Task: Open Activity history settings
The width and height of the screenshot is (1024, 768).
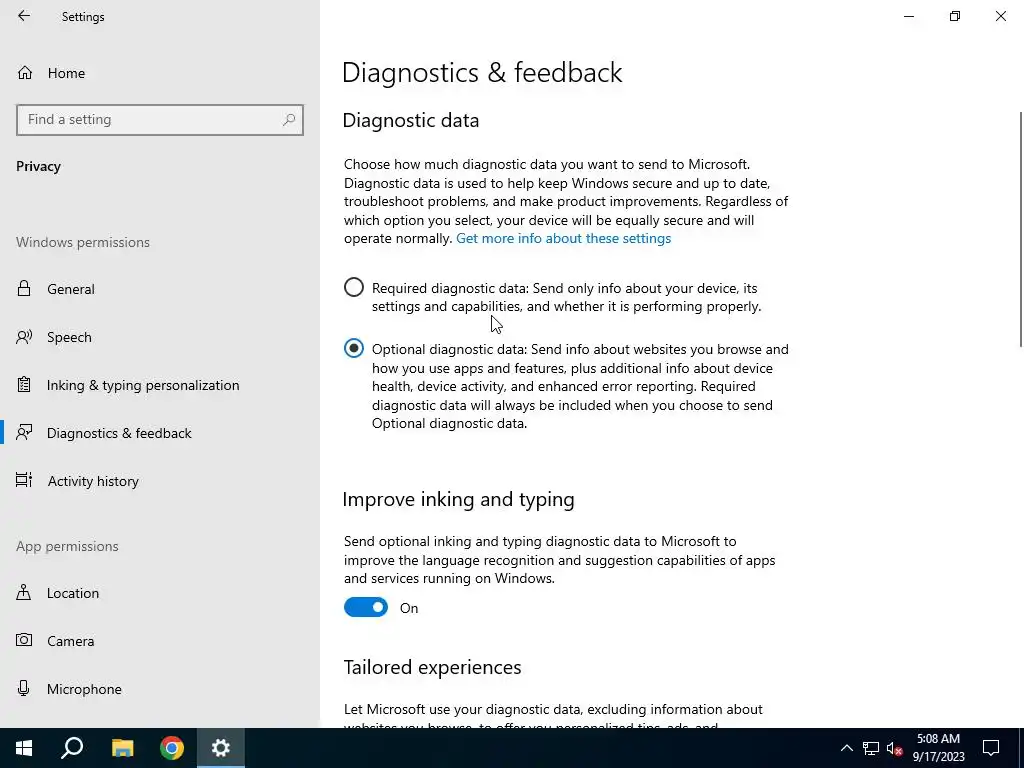Action: [93, 481]
